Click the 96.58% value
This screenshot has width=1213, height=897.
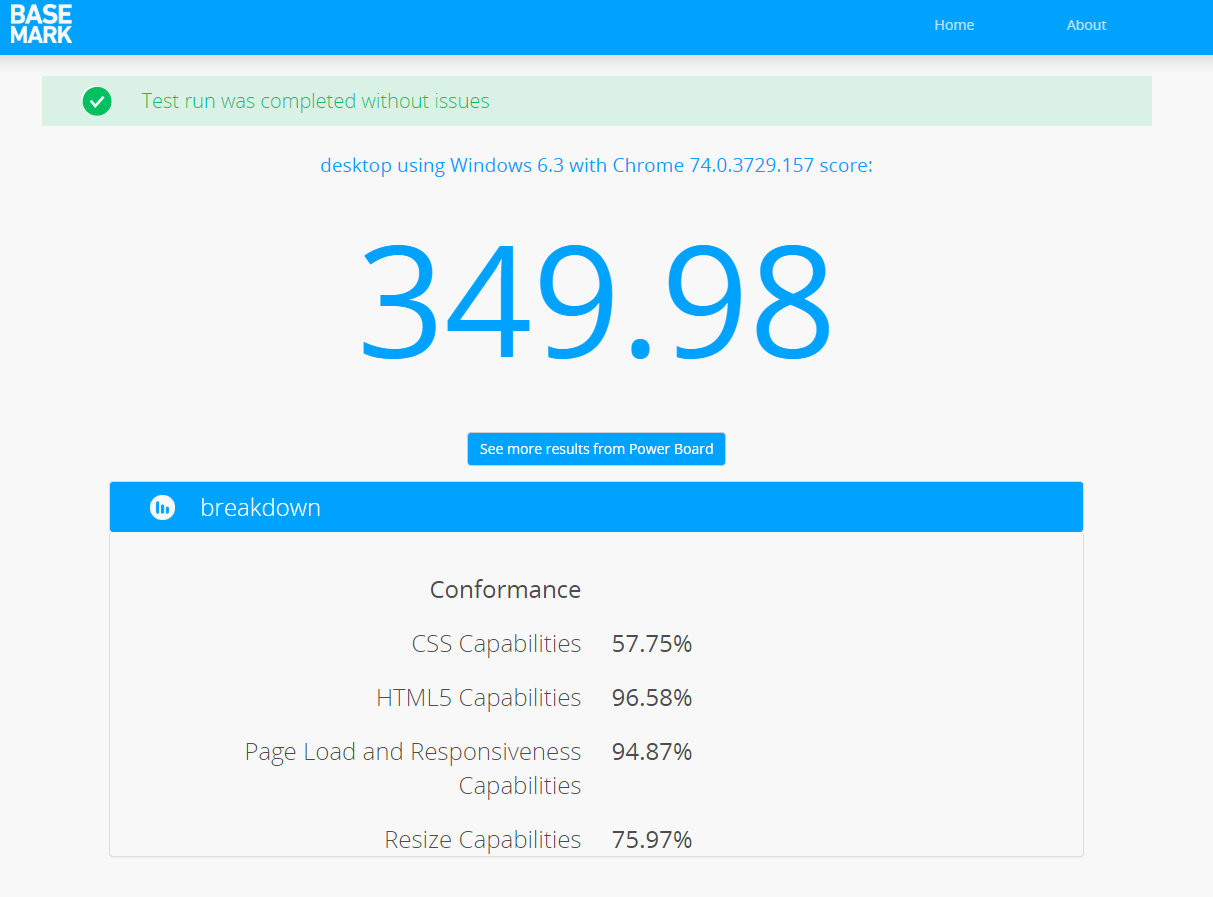652,698
